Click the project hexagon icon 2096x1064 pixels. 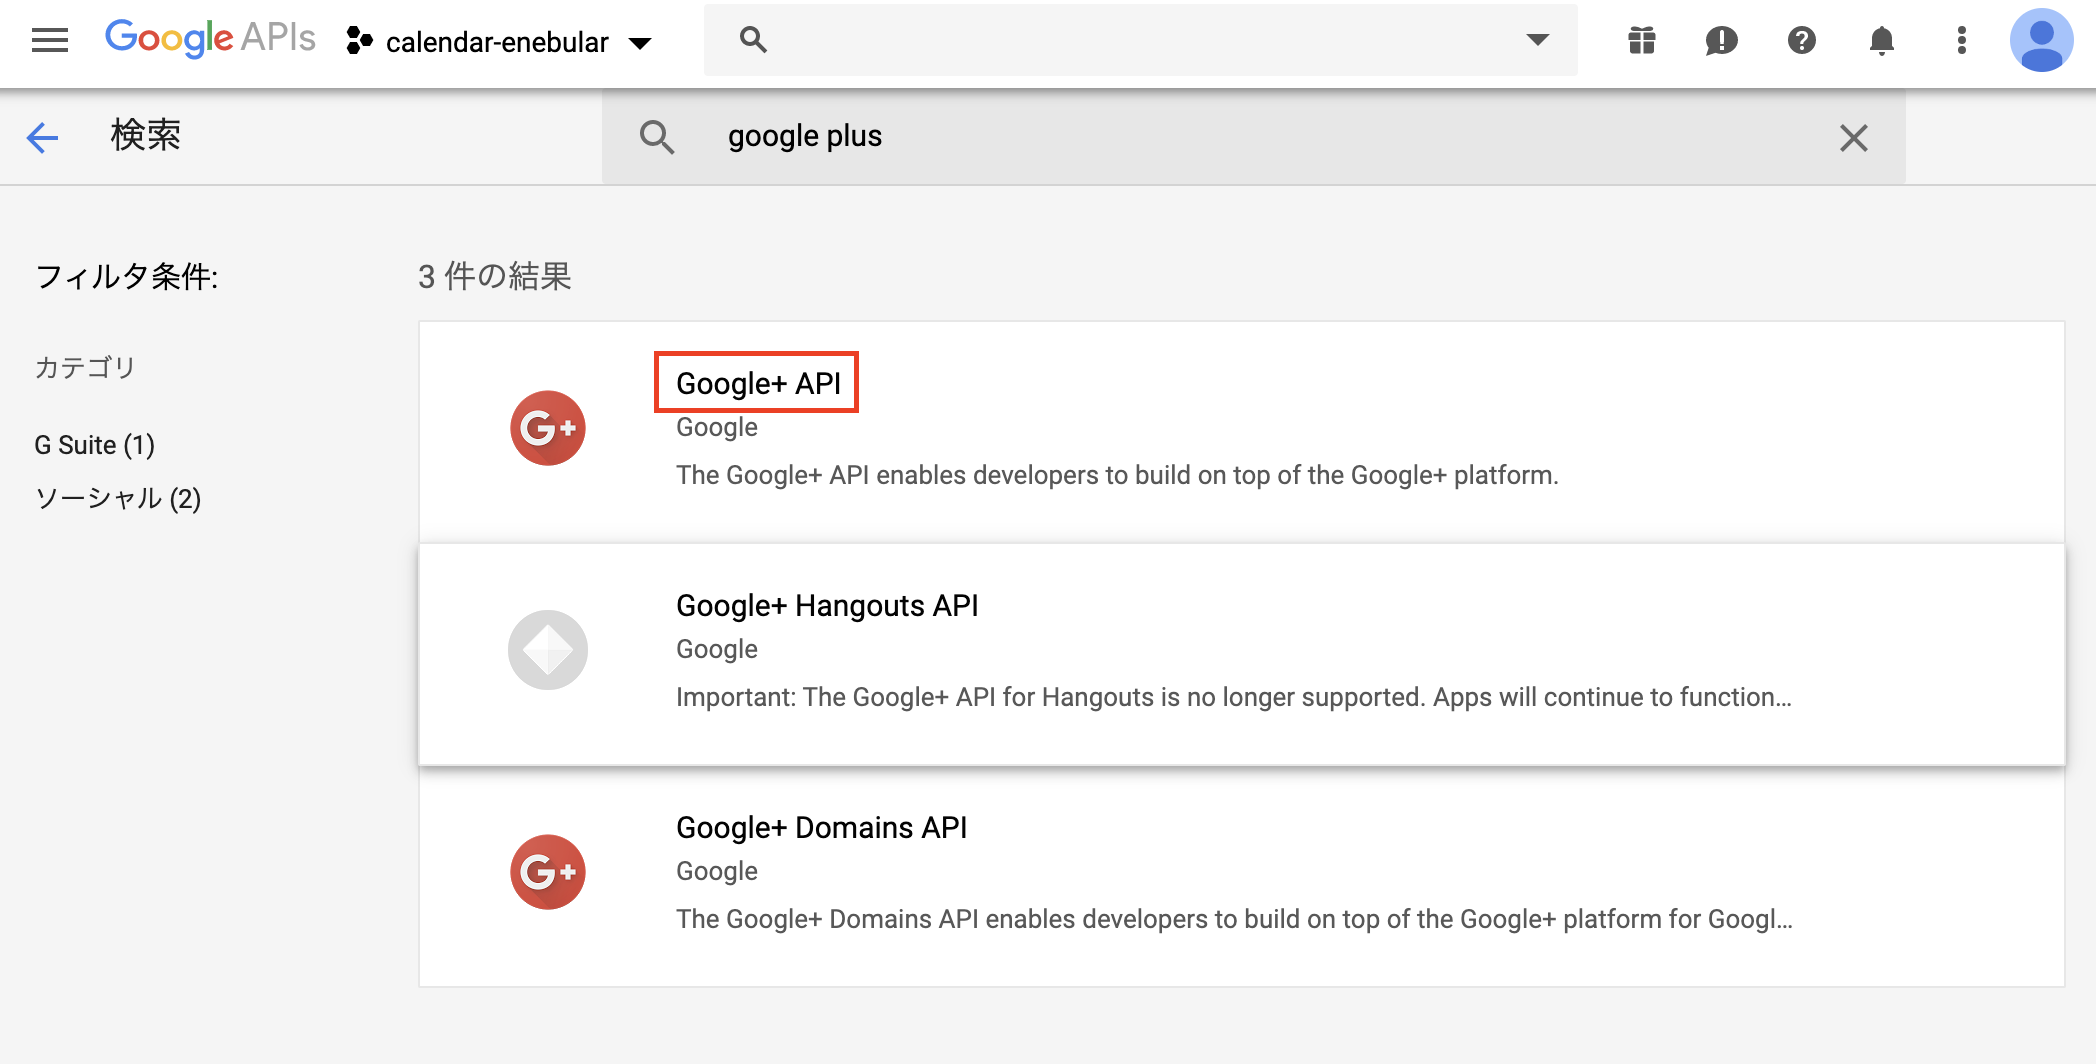coord(359,41)
